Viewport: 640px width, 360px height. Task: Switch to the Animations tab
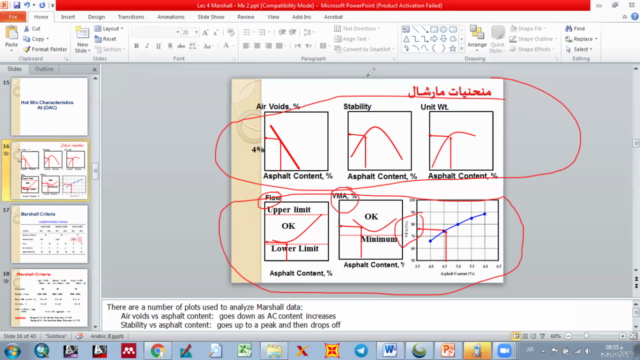171,17
